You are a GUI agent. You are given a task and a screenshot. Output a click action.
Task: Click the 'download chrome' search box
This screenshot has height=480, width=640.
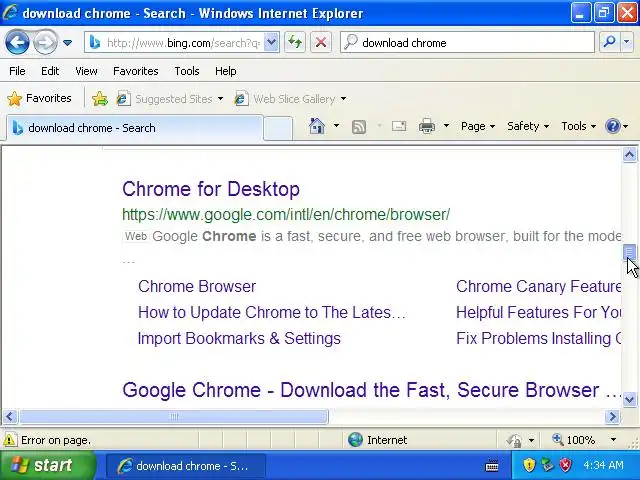pos(467,42)
